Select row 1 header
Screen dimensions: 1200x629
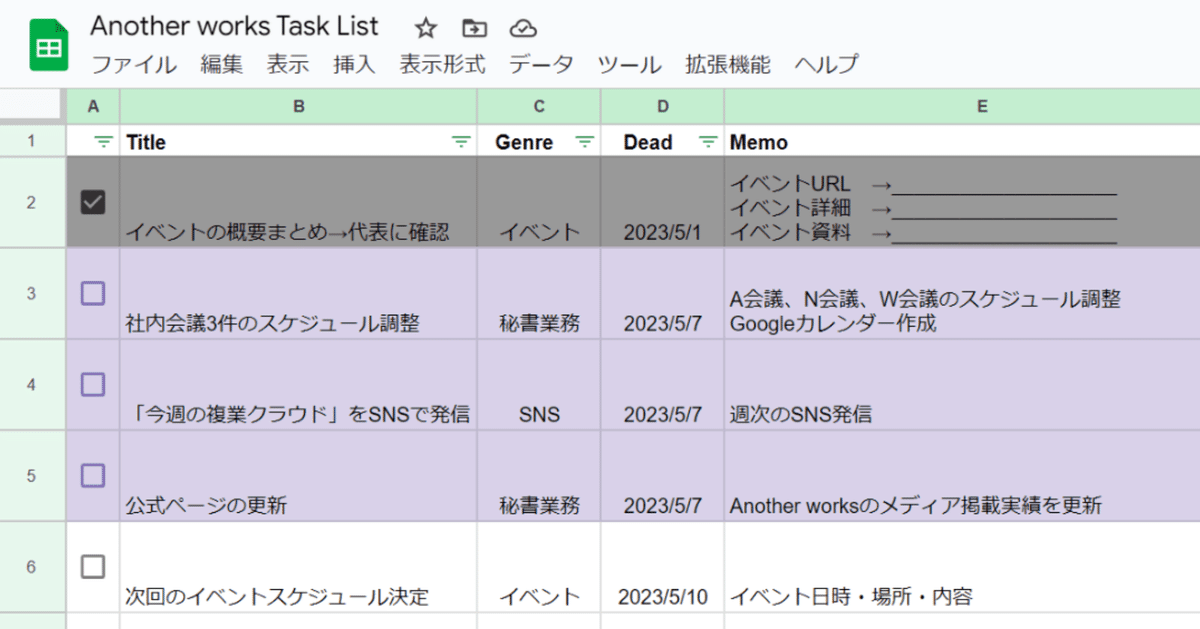32,141
